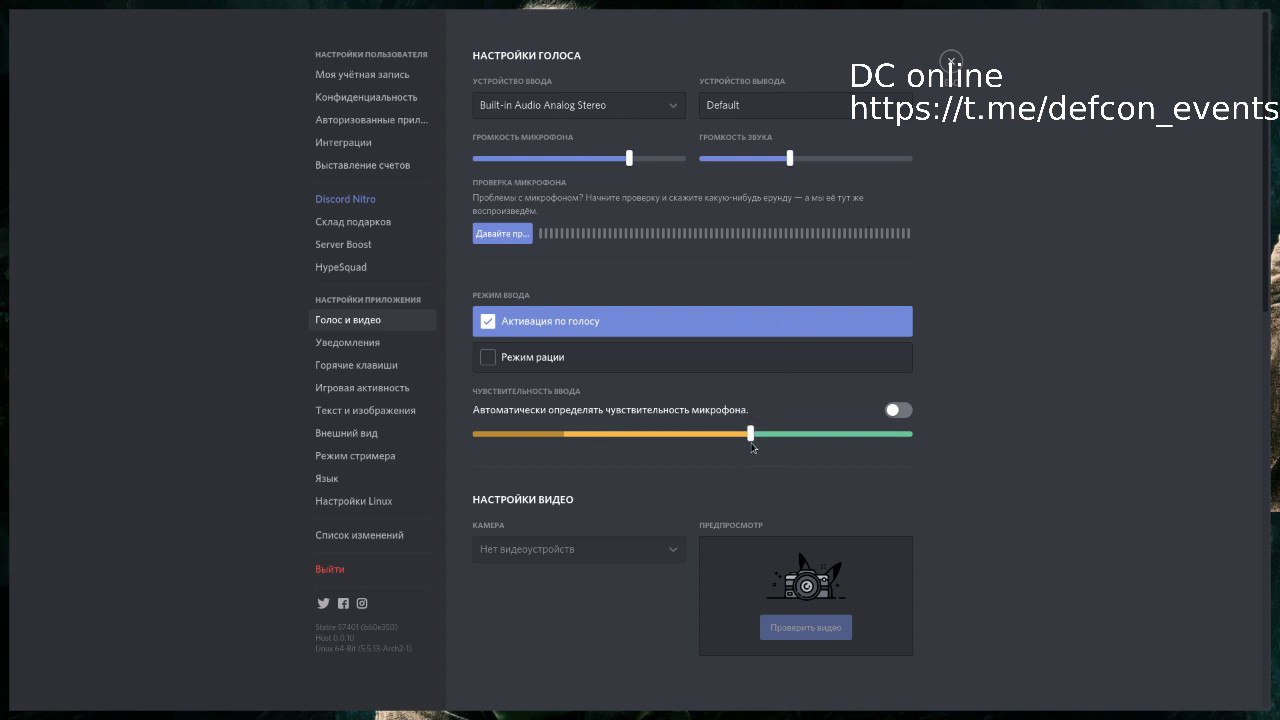Toggle automatic microphone sensitivity detection switch
Screen dimensions: 1280x720
click(x=898, y=410)
